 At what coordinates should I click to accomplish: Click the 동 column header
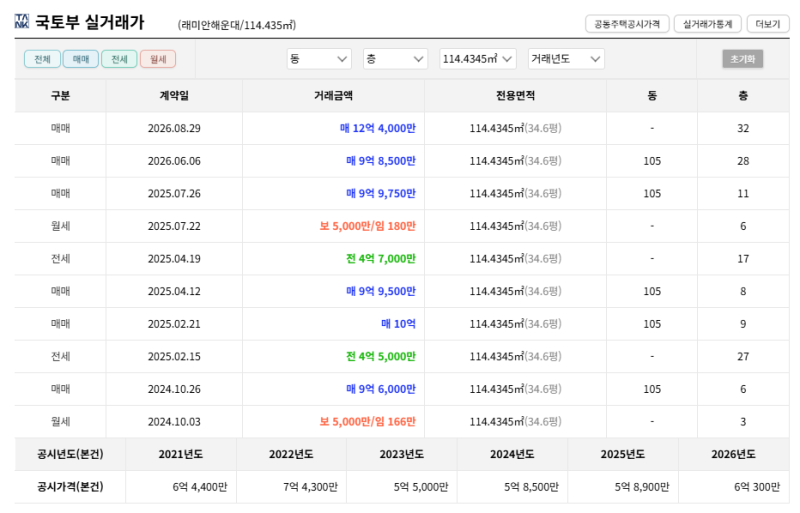tap(652, 95)
